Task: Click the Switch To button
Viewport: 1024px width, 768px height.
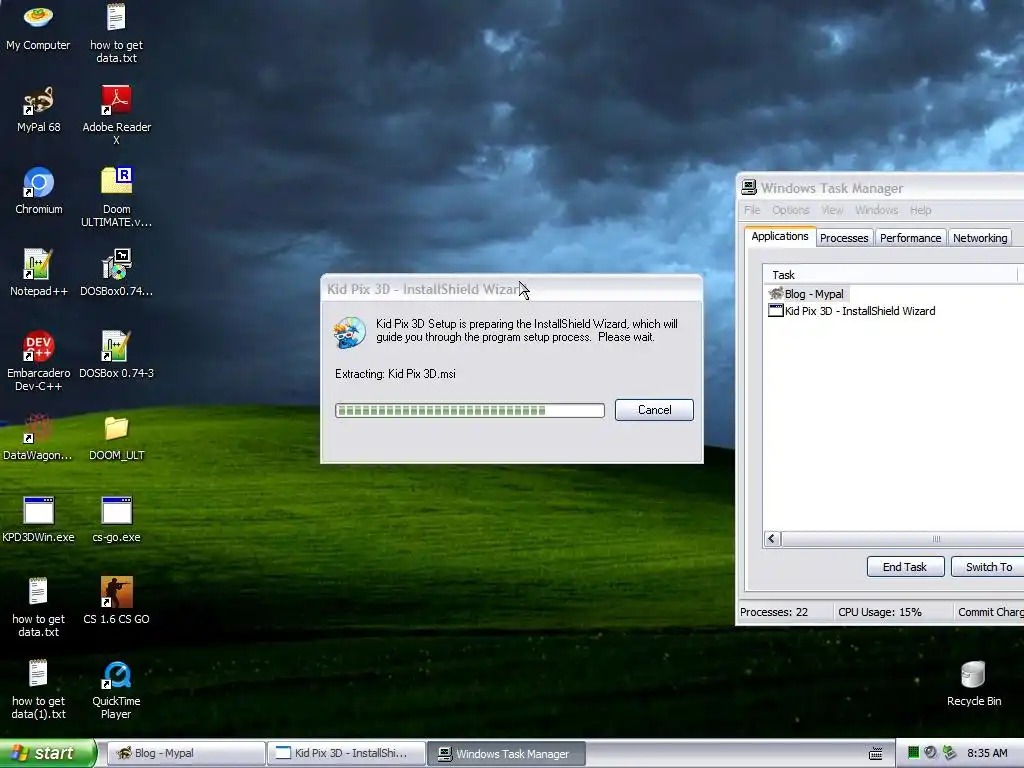Action: pos(989,567)
